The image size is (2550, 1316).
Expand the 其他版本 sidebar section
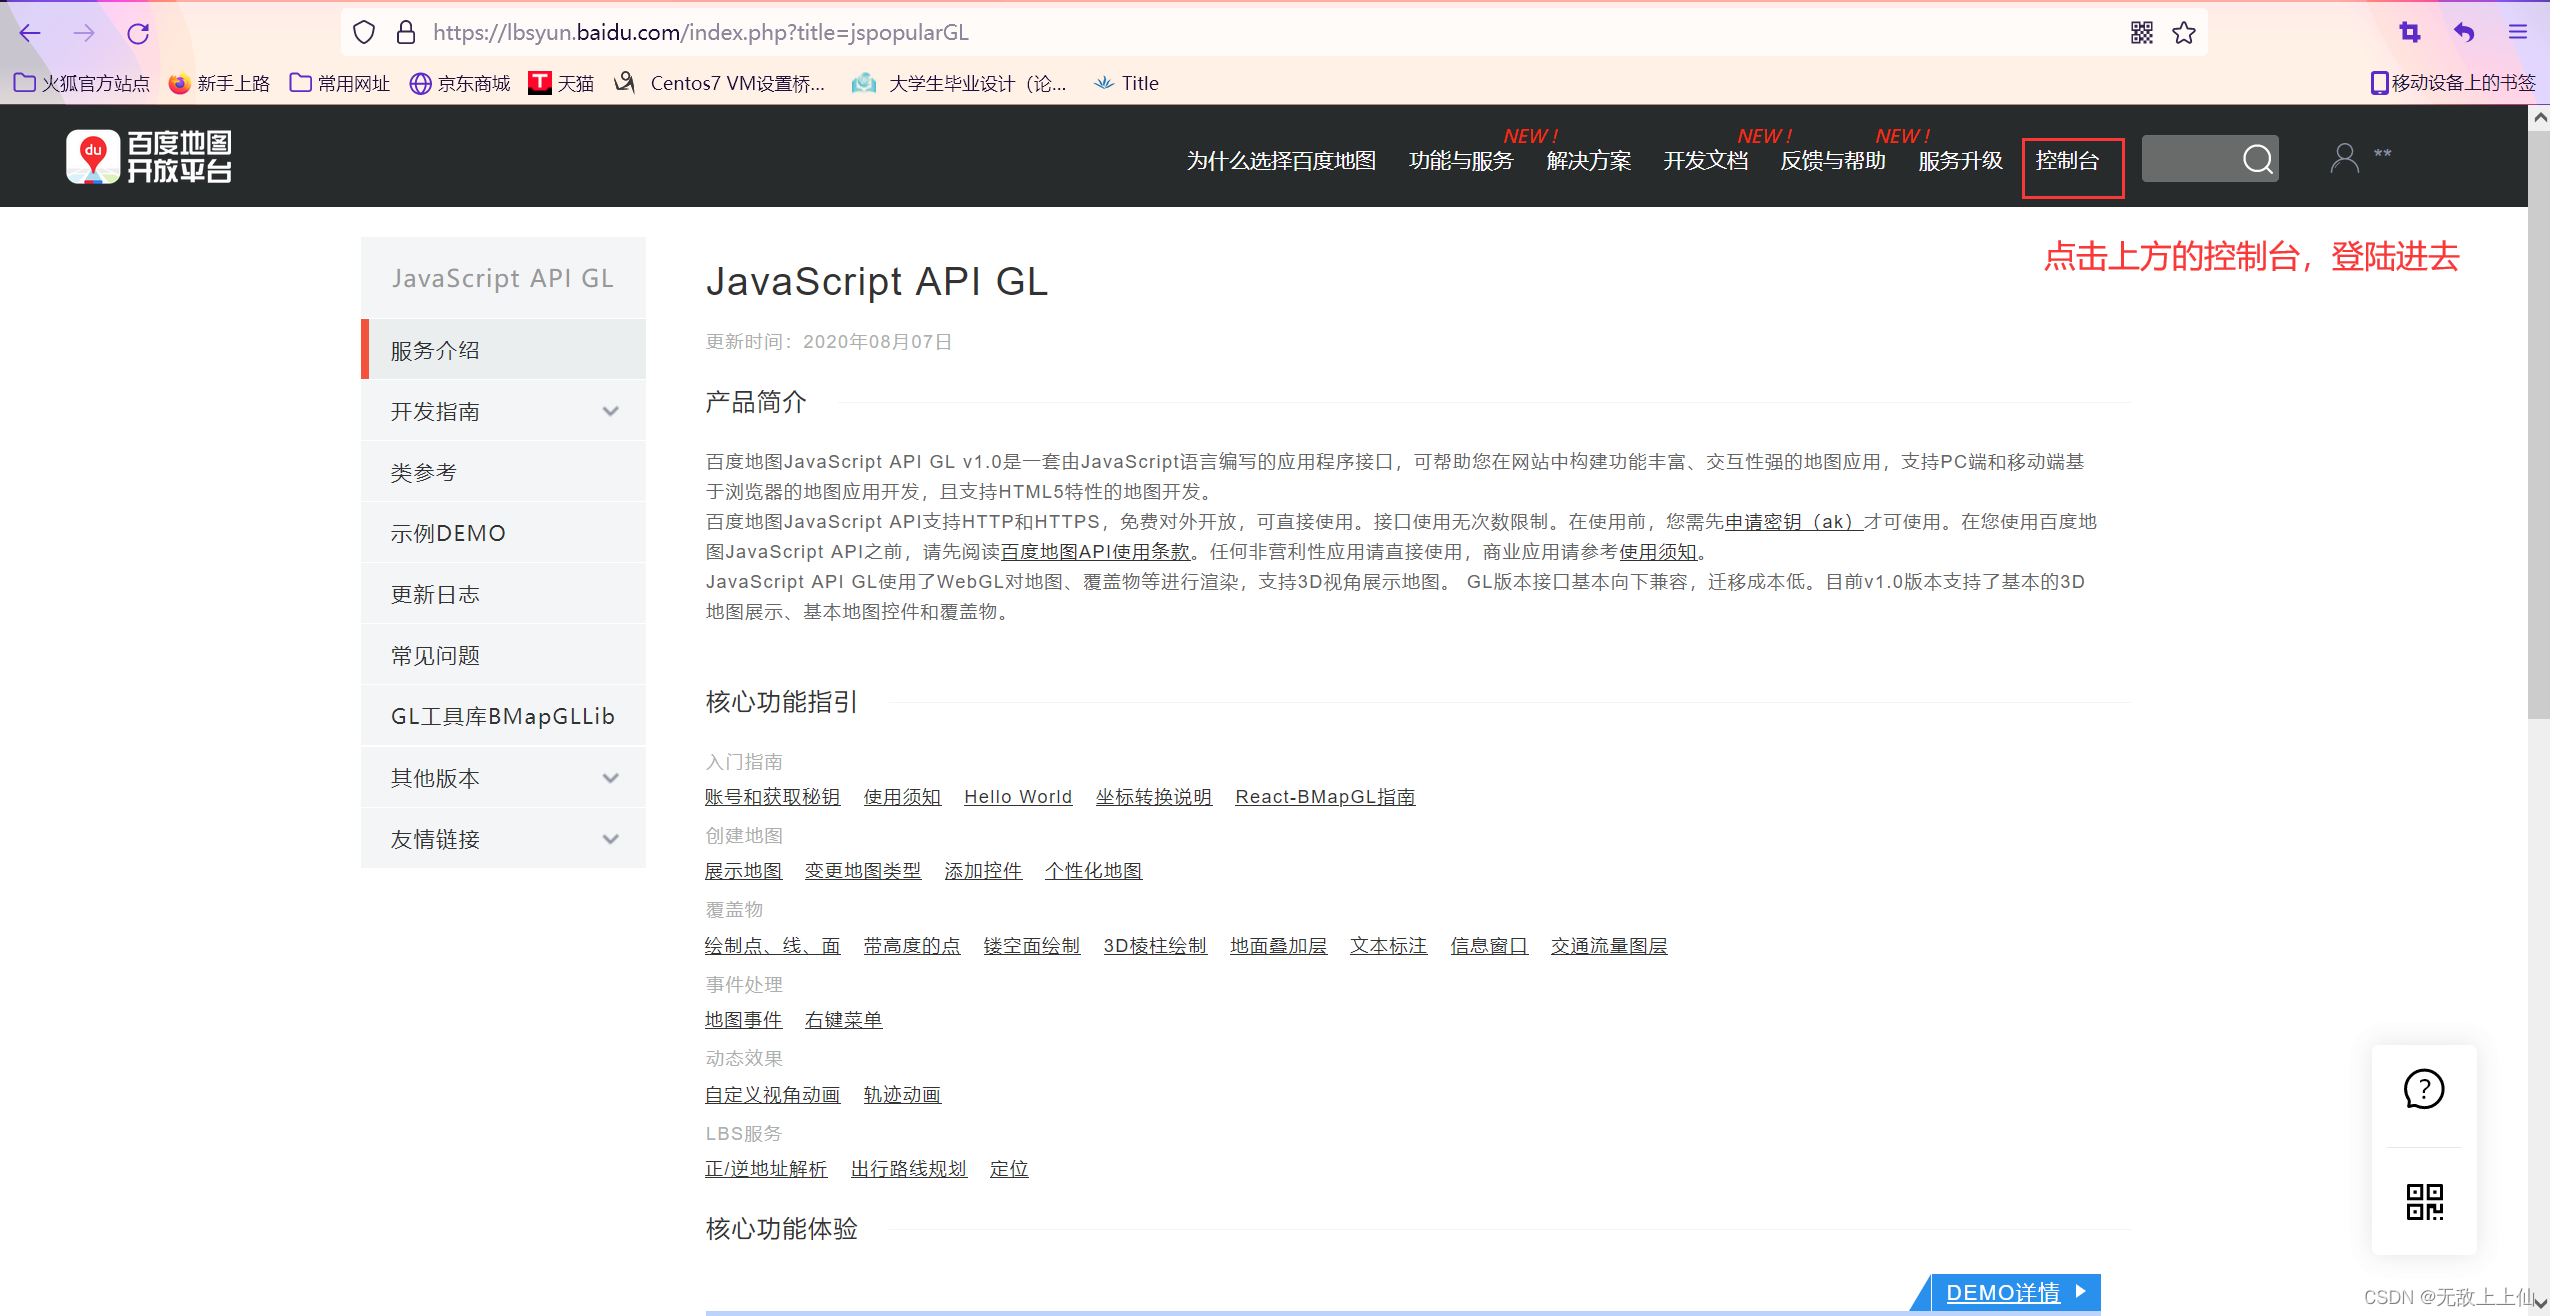610,778
